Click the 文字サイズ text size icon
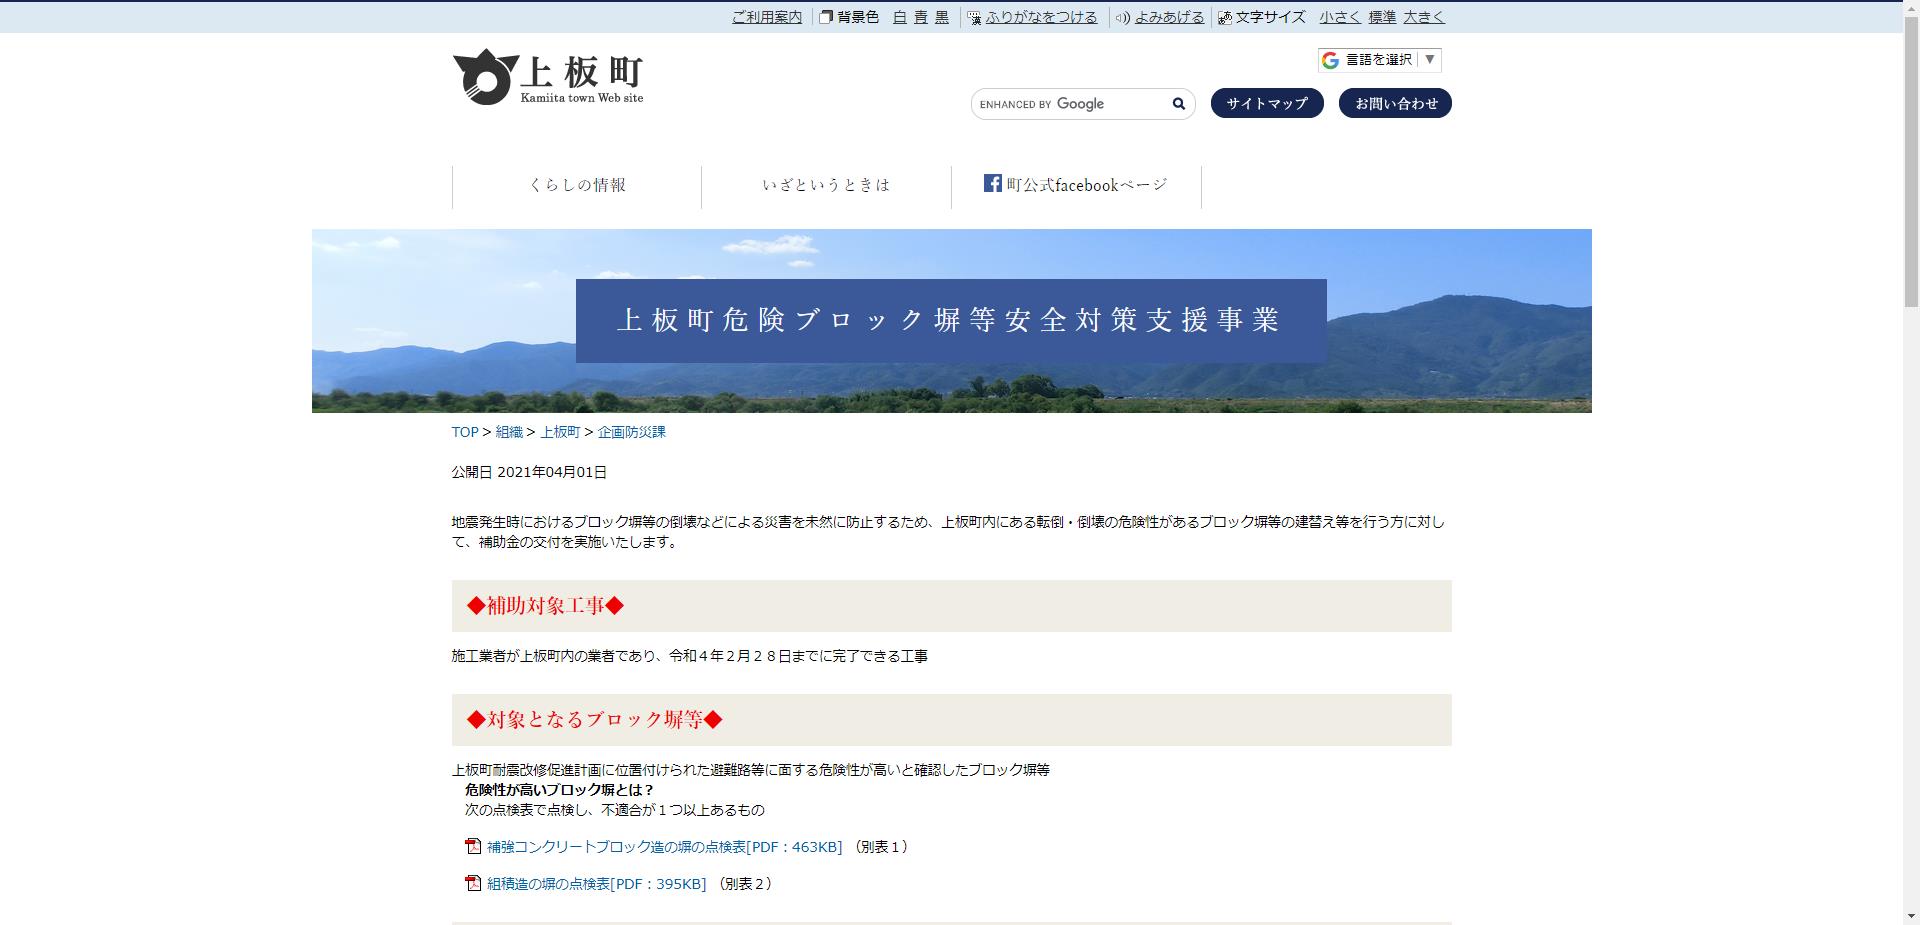This screenshot has height=925, width=1920. pos(1224,17)
